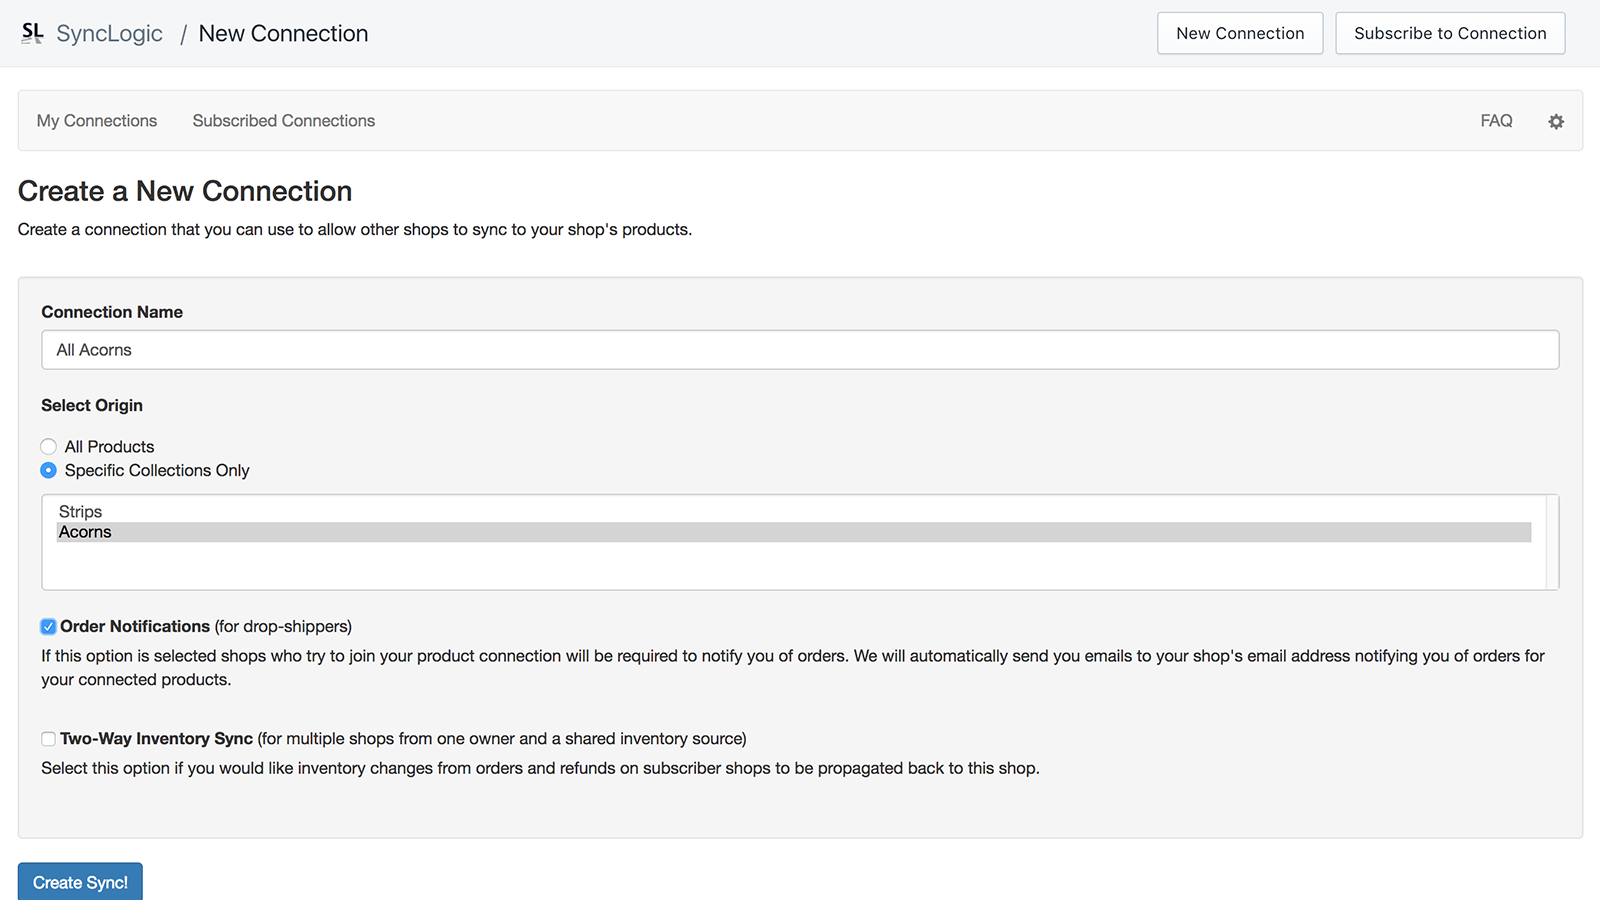Click the Order Notifications label text
Screen dimensions: 1600x900
(x=135, y=627)
